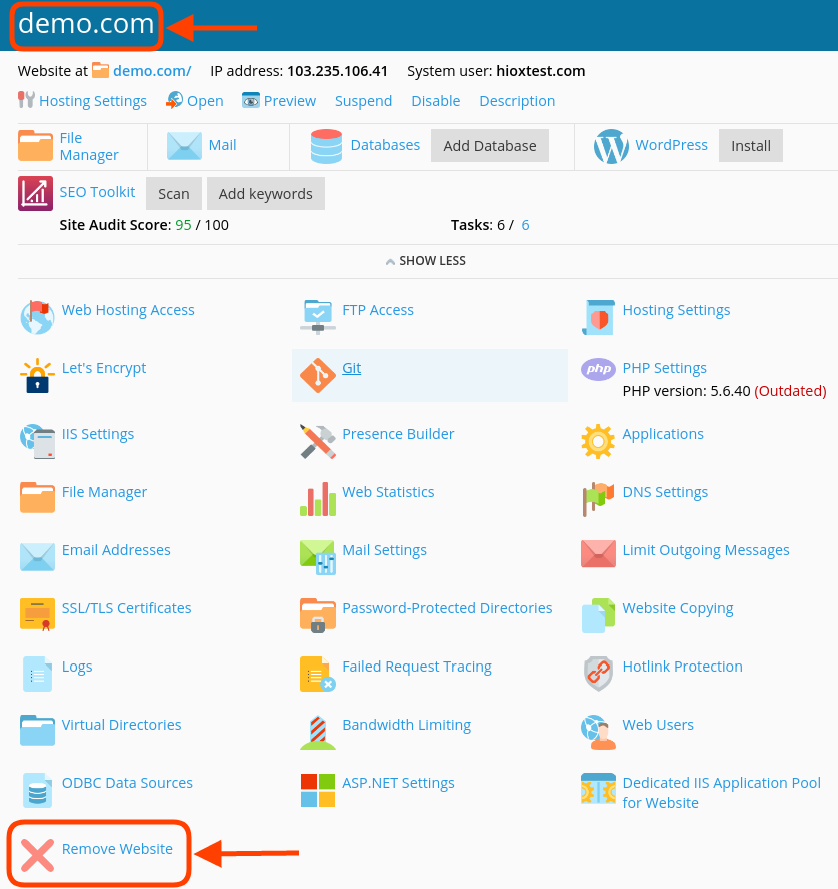Click the Let's Encrypt padlock icon
Screen dimensions: 838x889
(x=37, y=375)
